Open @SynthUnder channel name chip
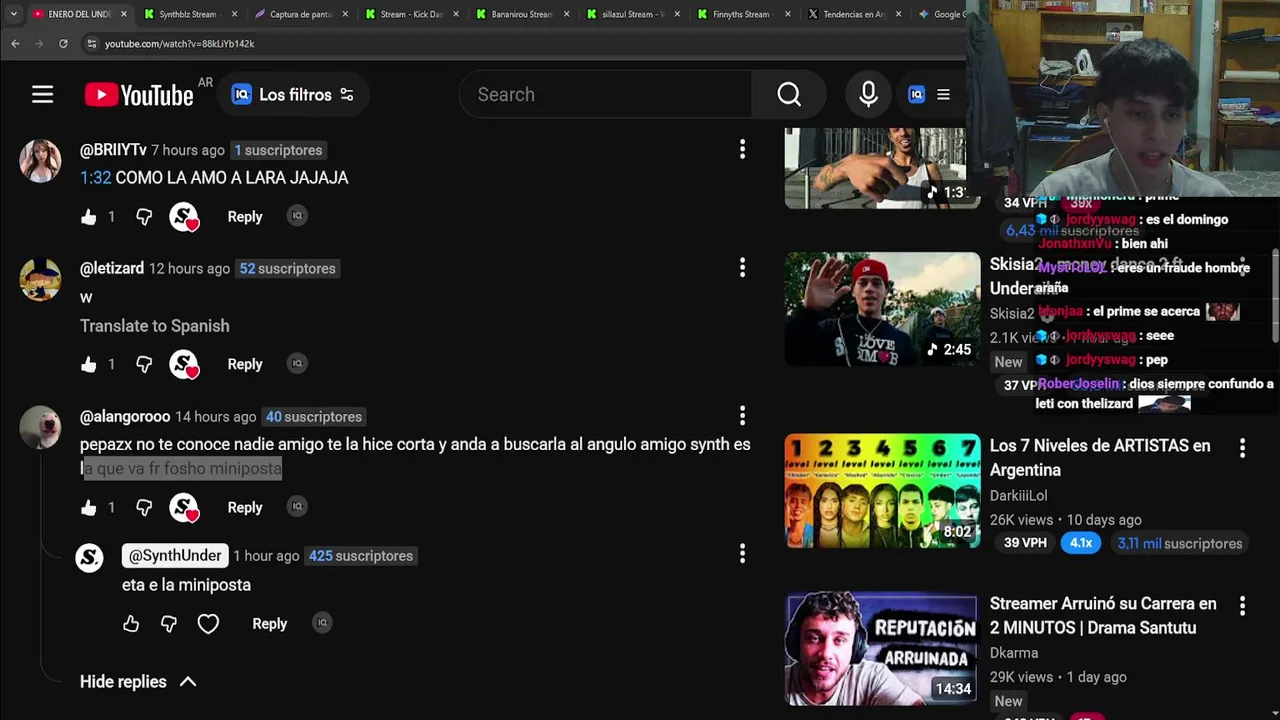Viewport: 1280px width, 720px height. [x=176, y=556]
